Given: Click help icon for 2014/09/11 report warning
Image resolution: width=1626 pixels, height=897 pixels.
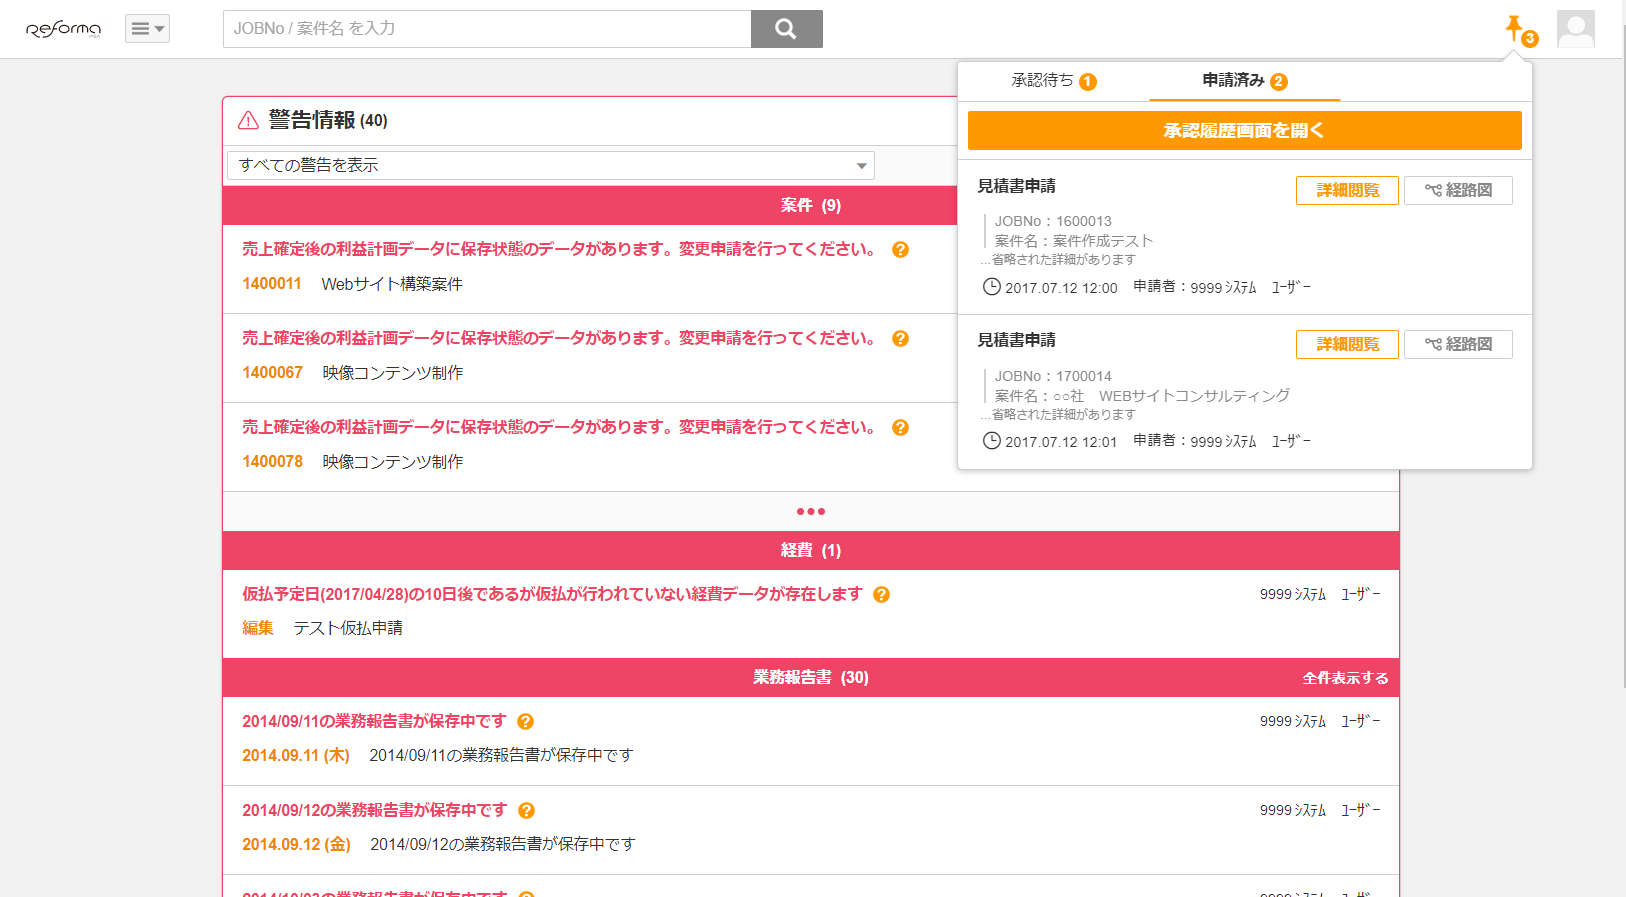Looking at the screenshot, I should pos(525,722).
